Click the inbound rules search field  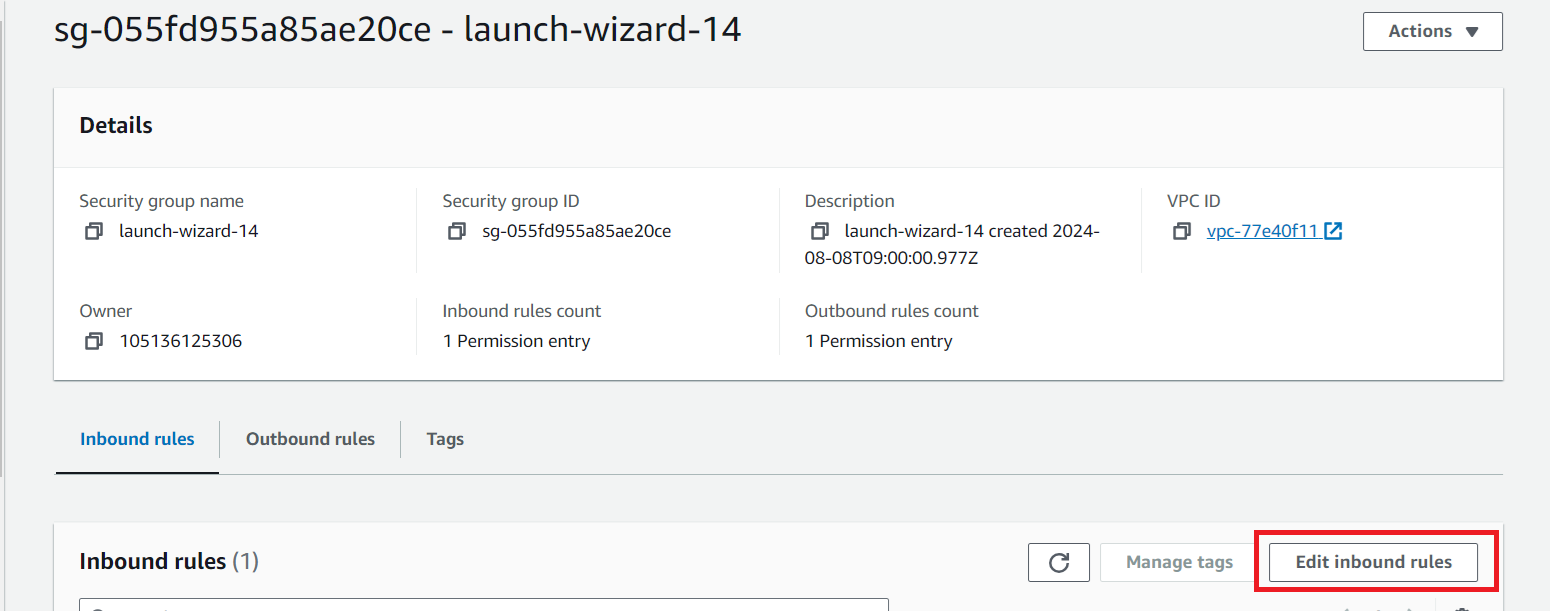coord(484,606)
